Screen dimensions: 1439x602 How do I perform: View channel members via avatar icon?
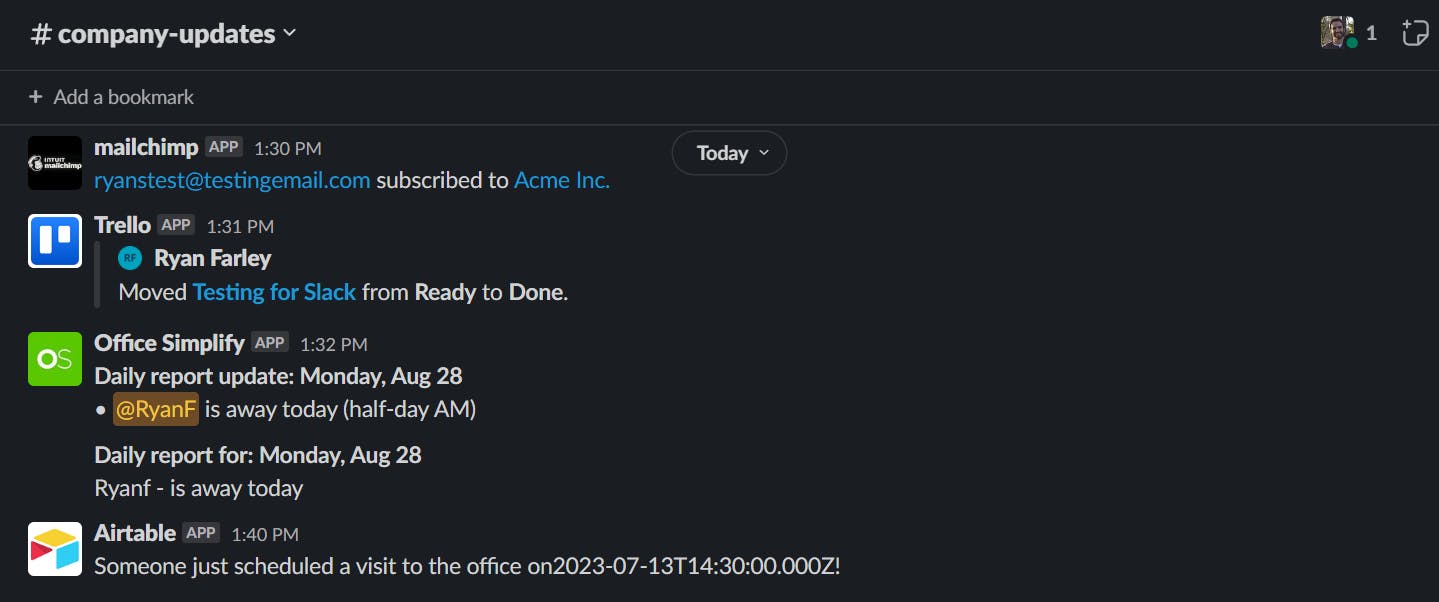(1337, 33)
